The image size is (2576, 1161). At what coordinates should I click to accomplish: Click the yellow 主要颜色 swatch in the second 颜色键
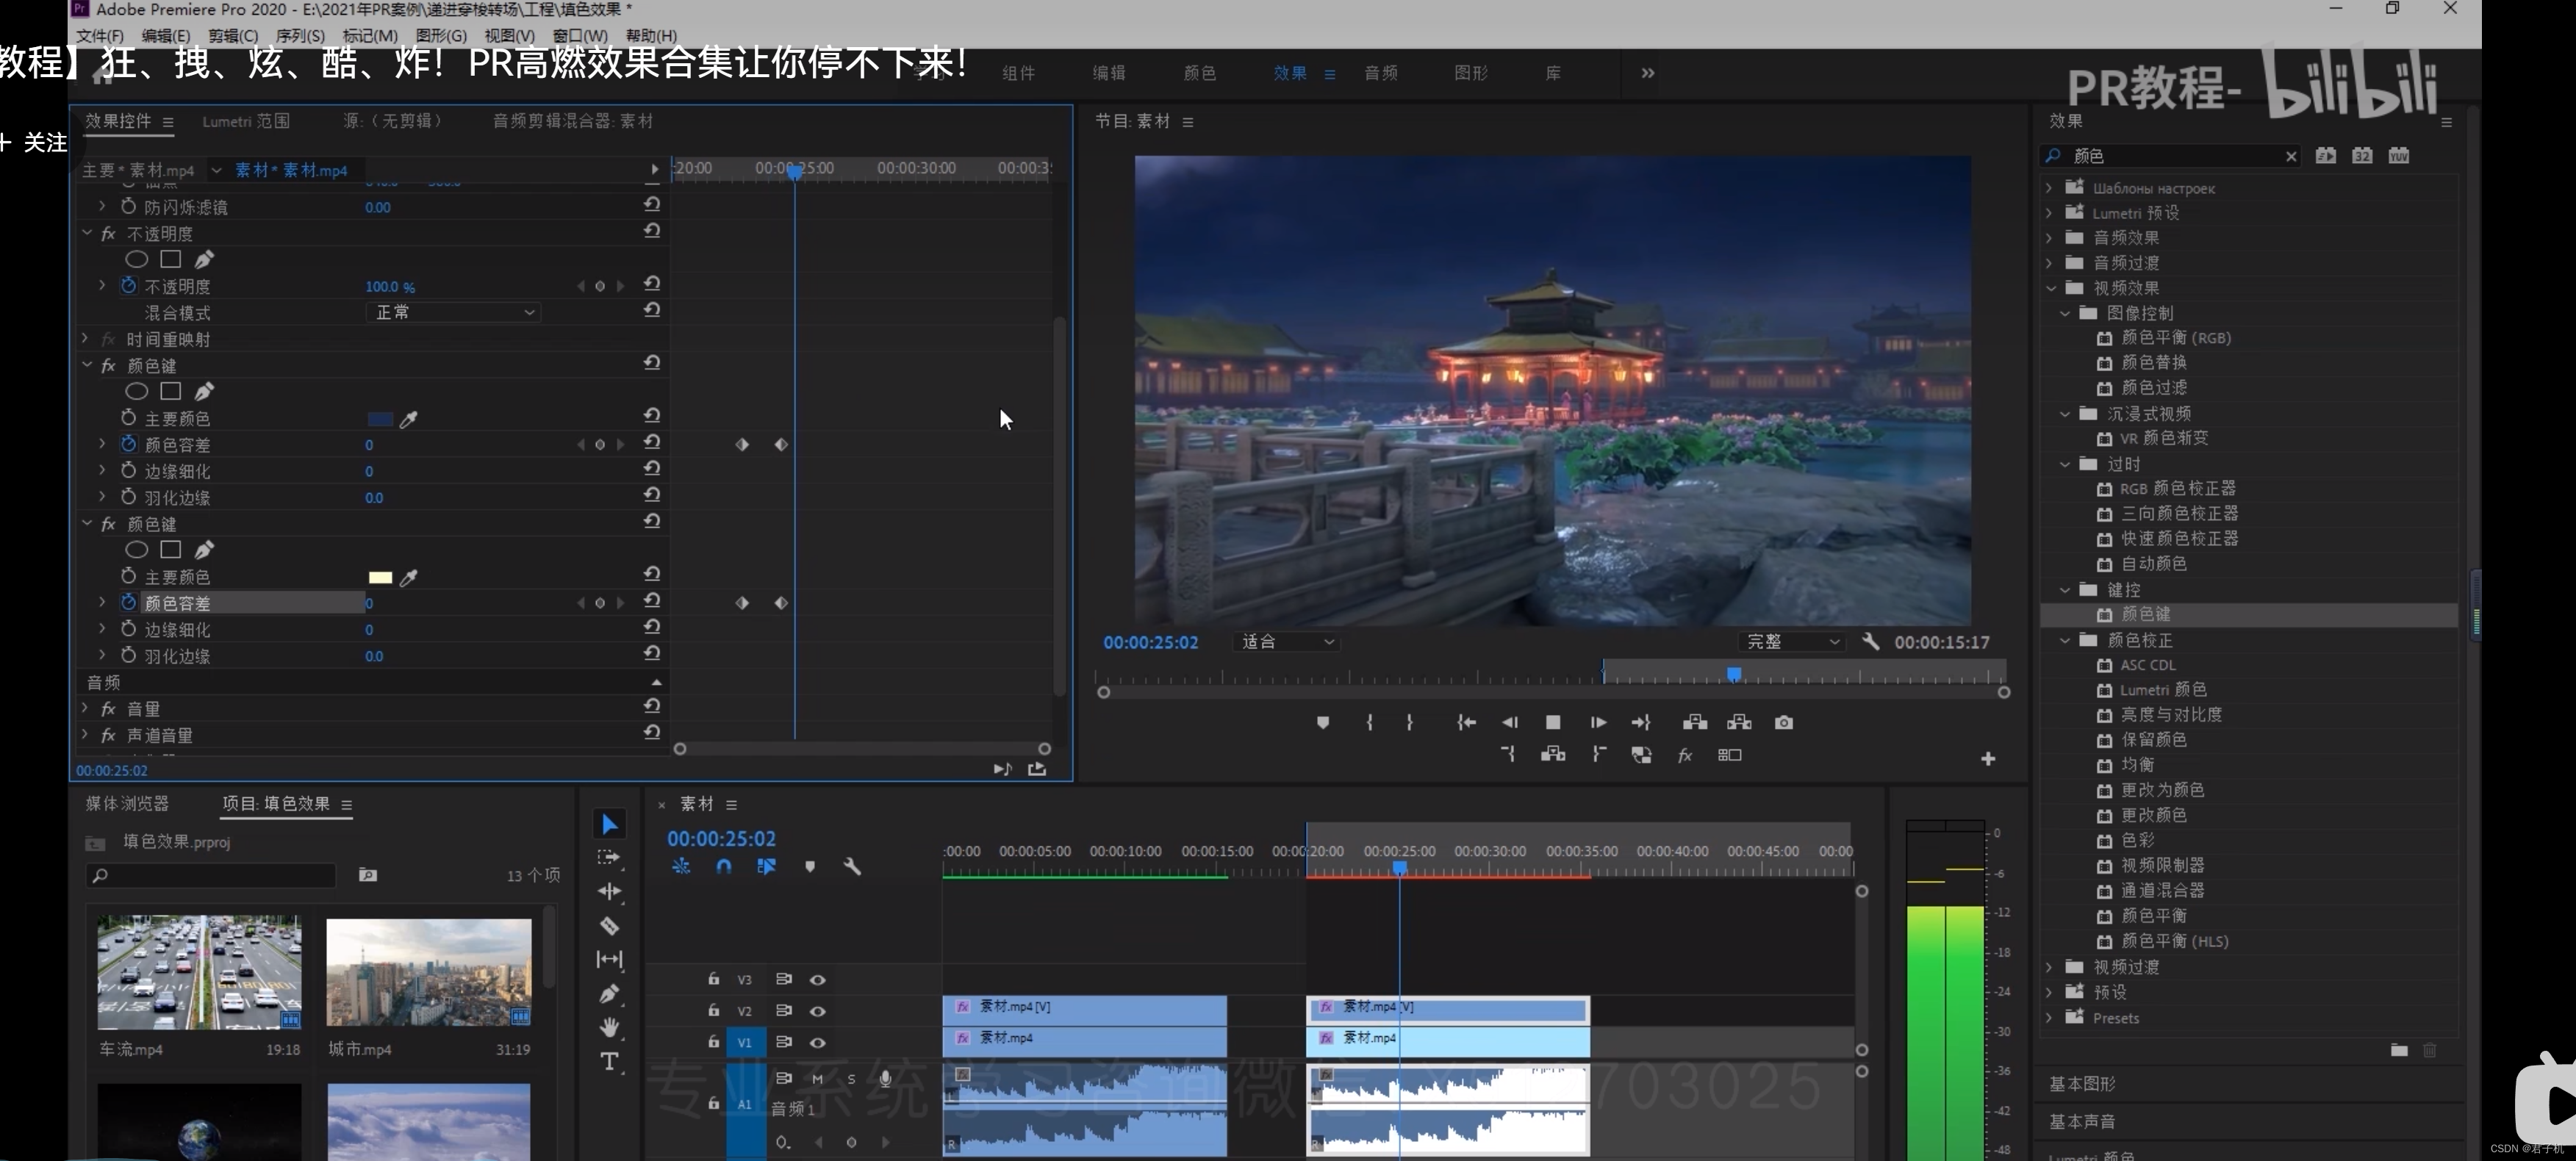click(380, 577)
